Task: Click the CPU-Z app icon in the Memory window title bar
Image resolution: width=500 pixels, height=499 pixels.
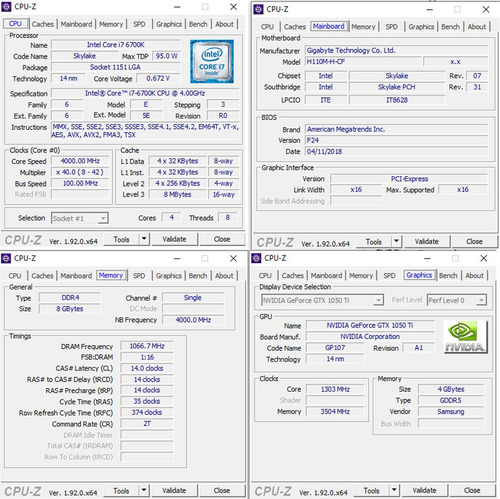Action: (6, 258)
